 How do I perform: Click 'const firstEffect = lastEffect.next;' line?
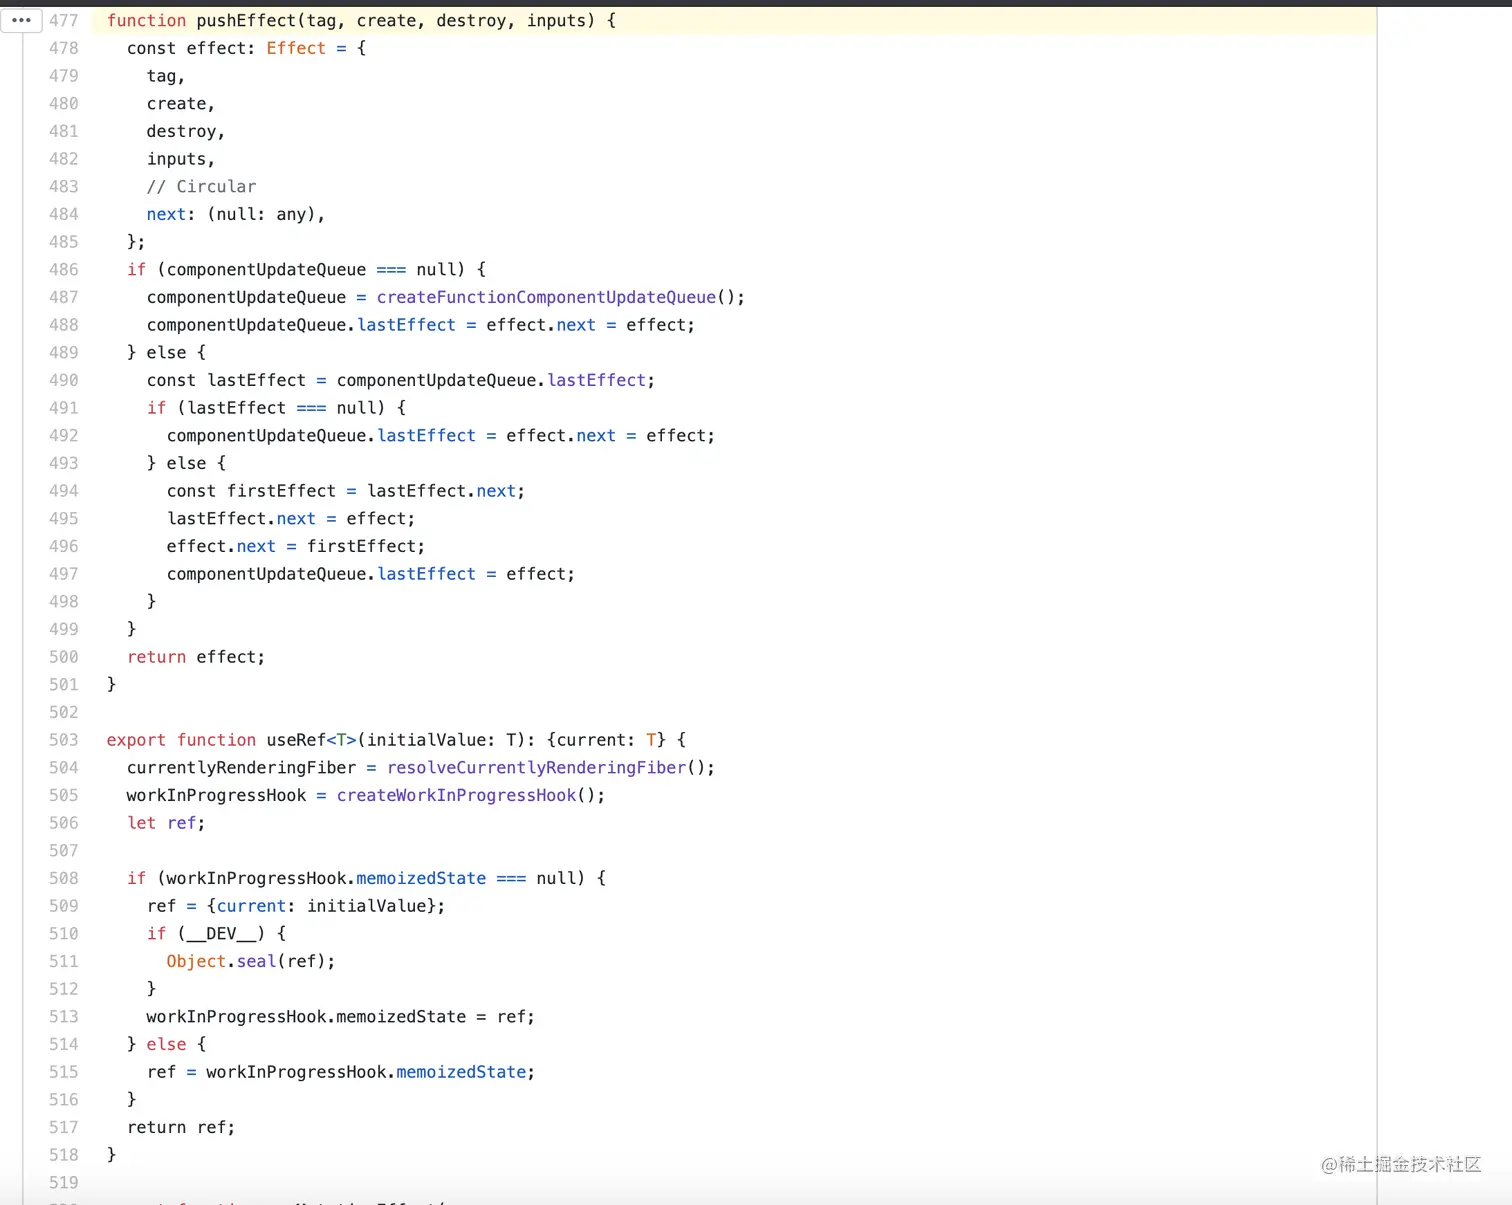tap(346, 491)
